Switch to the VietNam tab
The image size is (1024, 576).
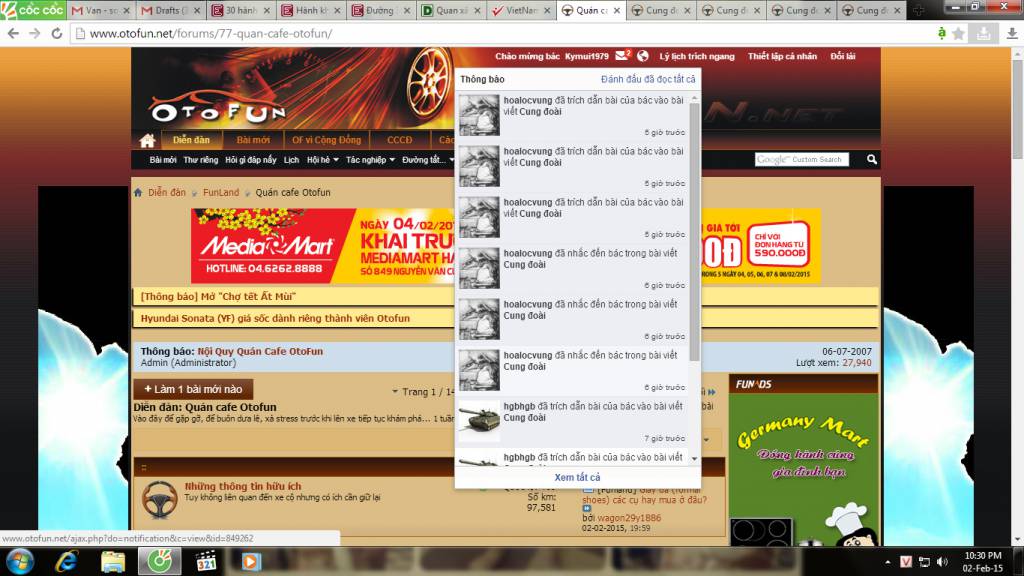click(x=520, y=10)
